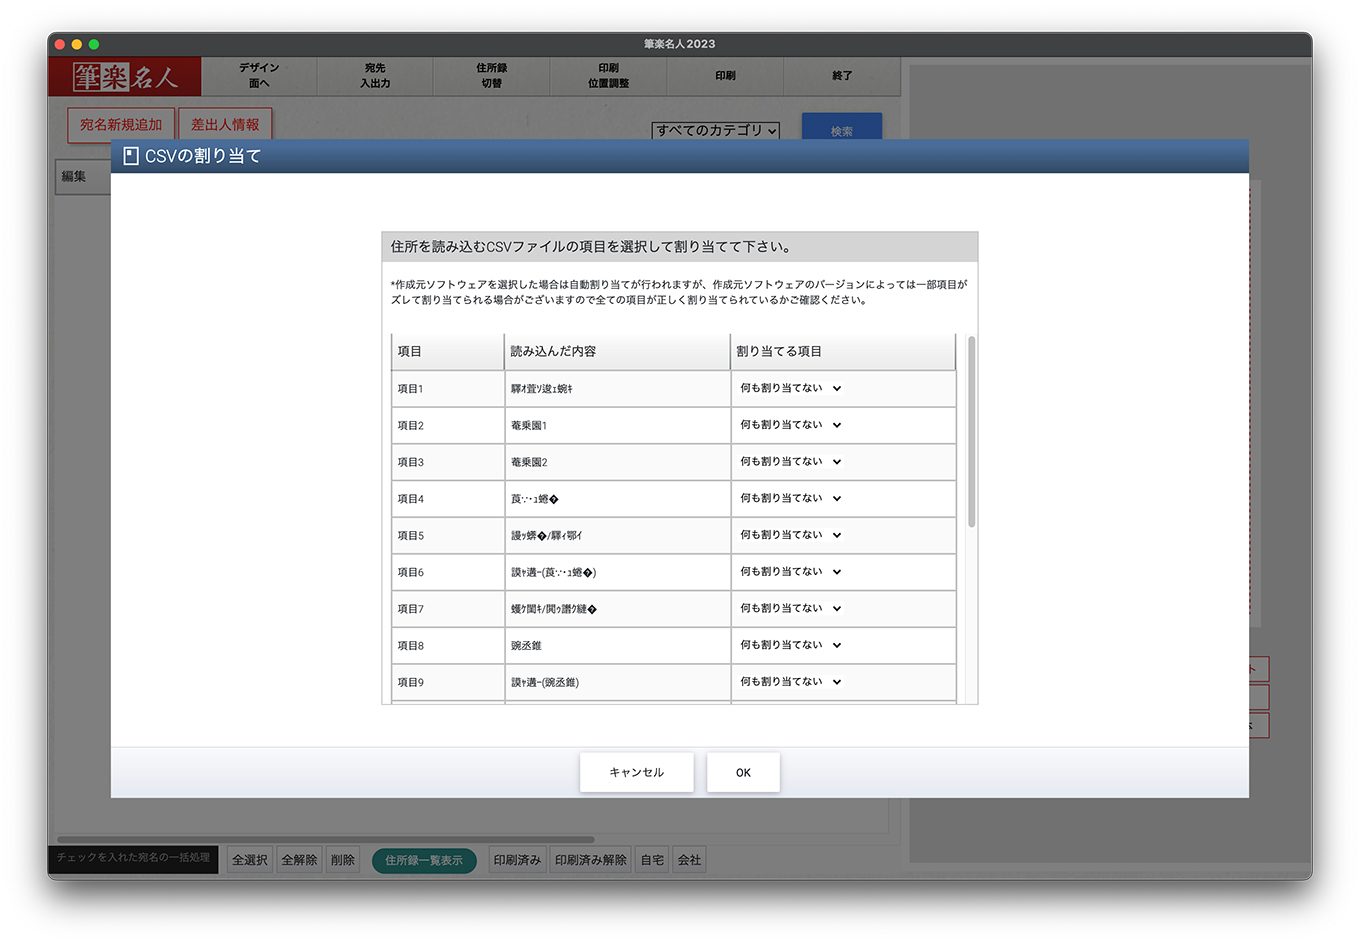Open 宛先入出力 menu item
The image size is (1360, 943).
pos(375,76)
